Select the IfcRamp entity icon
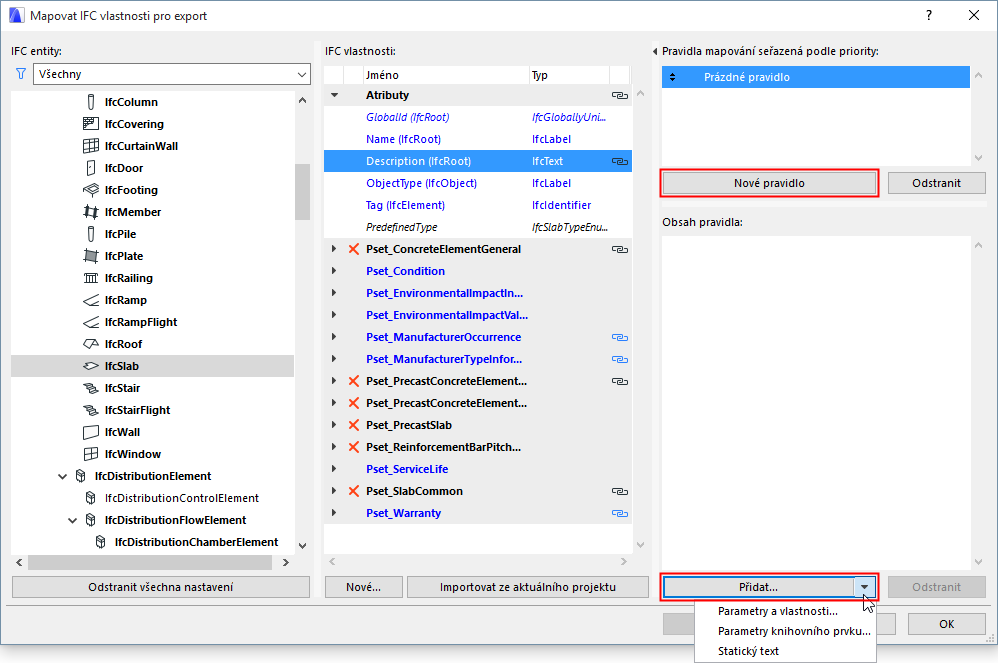This screenshot has height=663, width=998. click(91, 300)
